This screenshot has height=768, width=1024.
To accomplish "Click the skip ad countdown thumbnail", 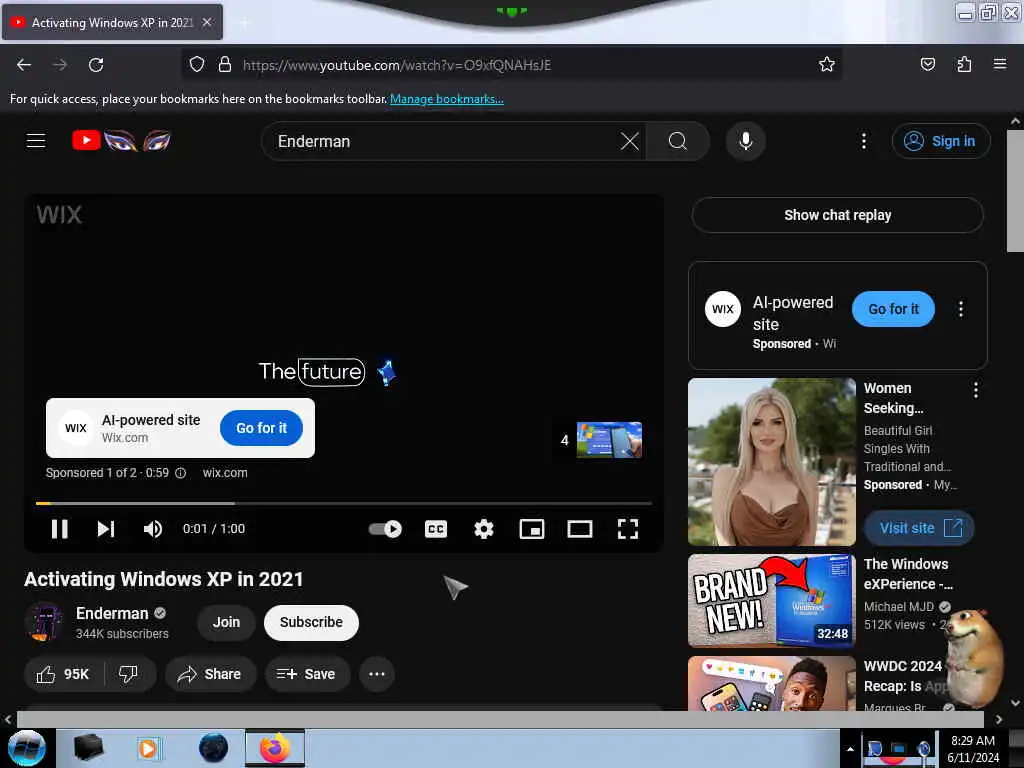I will 609,440.
